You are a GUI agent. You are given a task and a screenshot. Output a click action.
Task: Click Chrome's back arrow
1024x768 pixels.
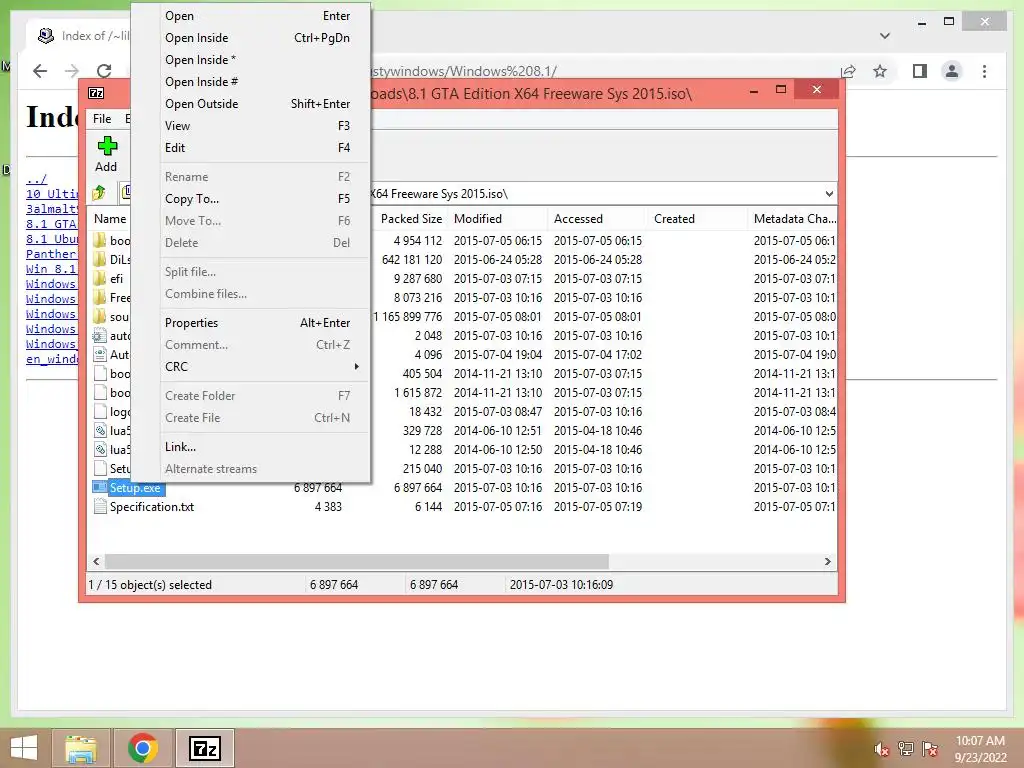pos(40,71)
